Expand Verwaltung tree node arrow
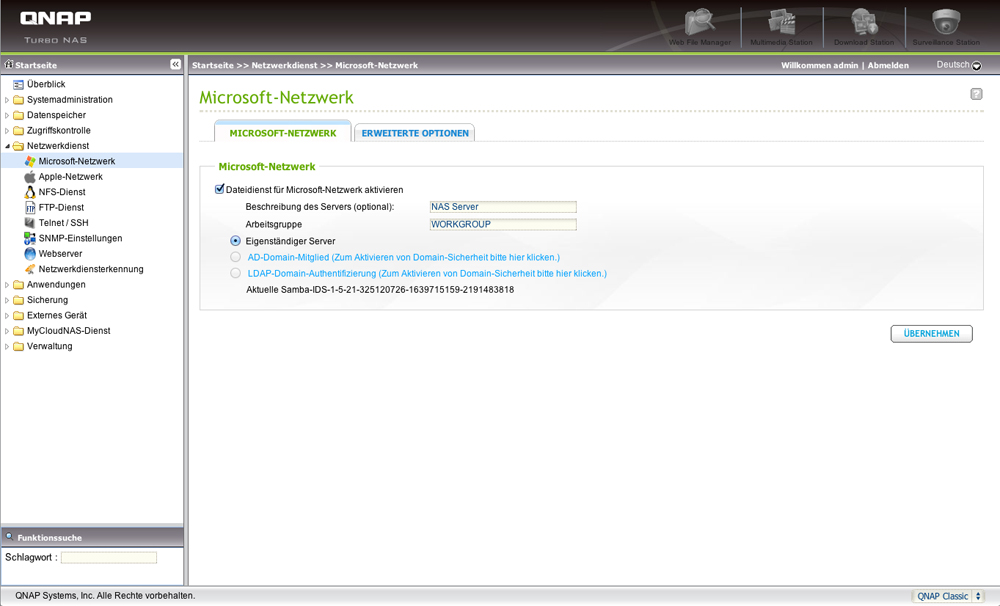Viewport: 1000px width, 606px height. pos(7,346)
